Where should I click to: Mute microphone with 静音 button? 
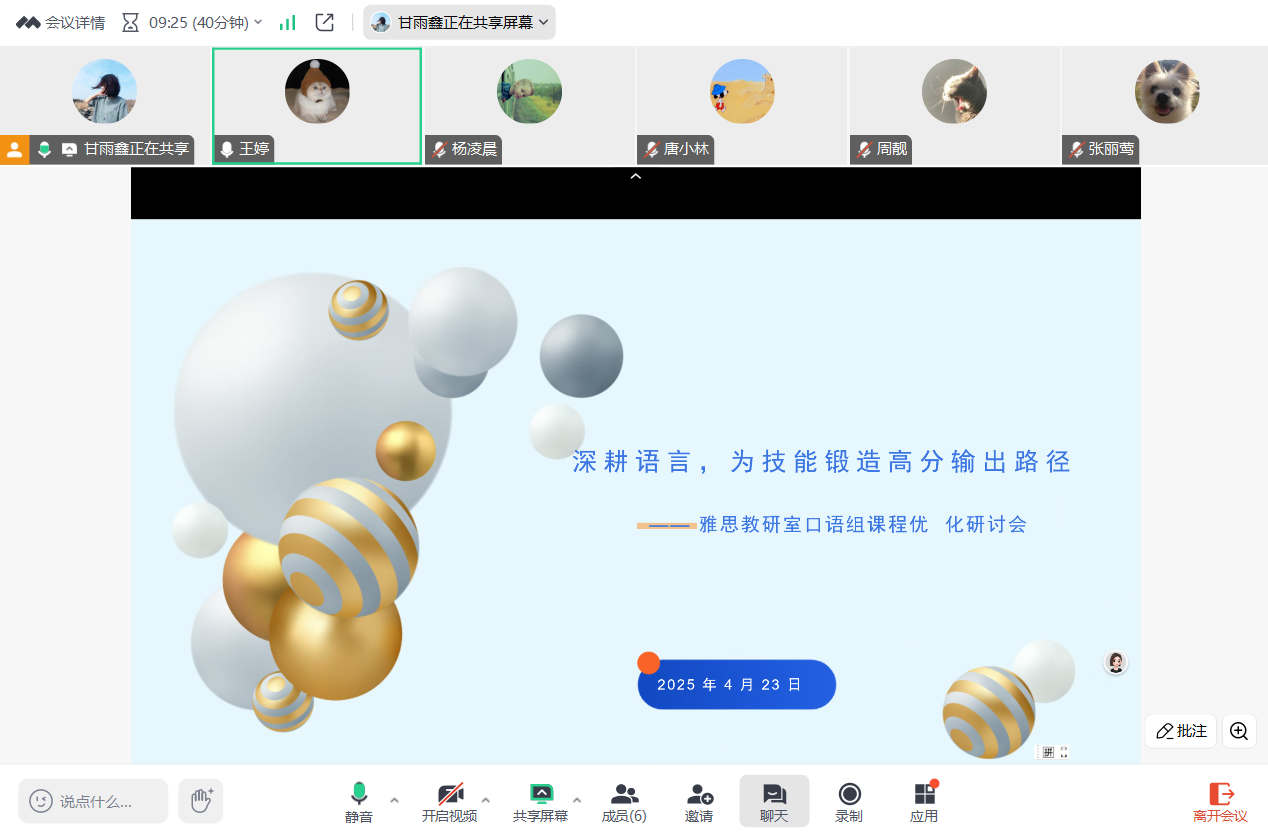coord(359,801)
